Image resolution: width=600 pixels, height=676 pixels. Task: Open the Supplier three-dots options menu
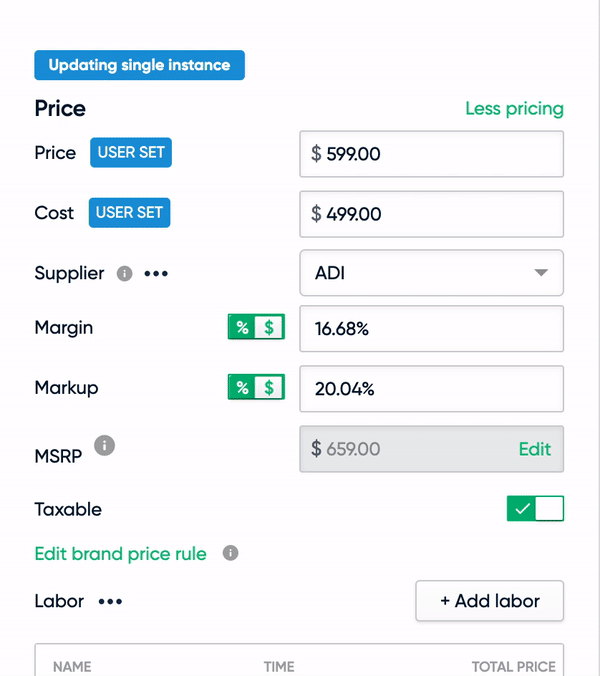(156, 273)
